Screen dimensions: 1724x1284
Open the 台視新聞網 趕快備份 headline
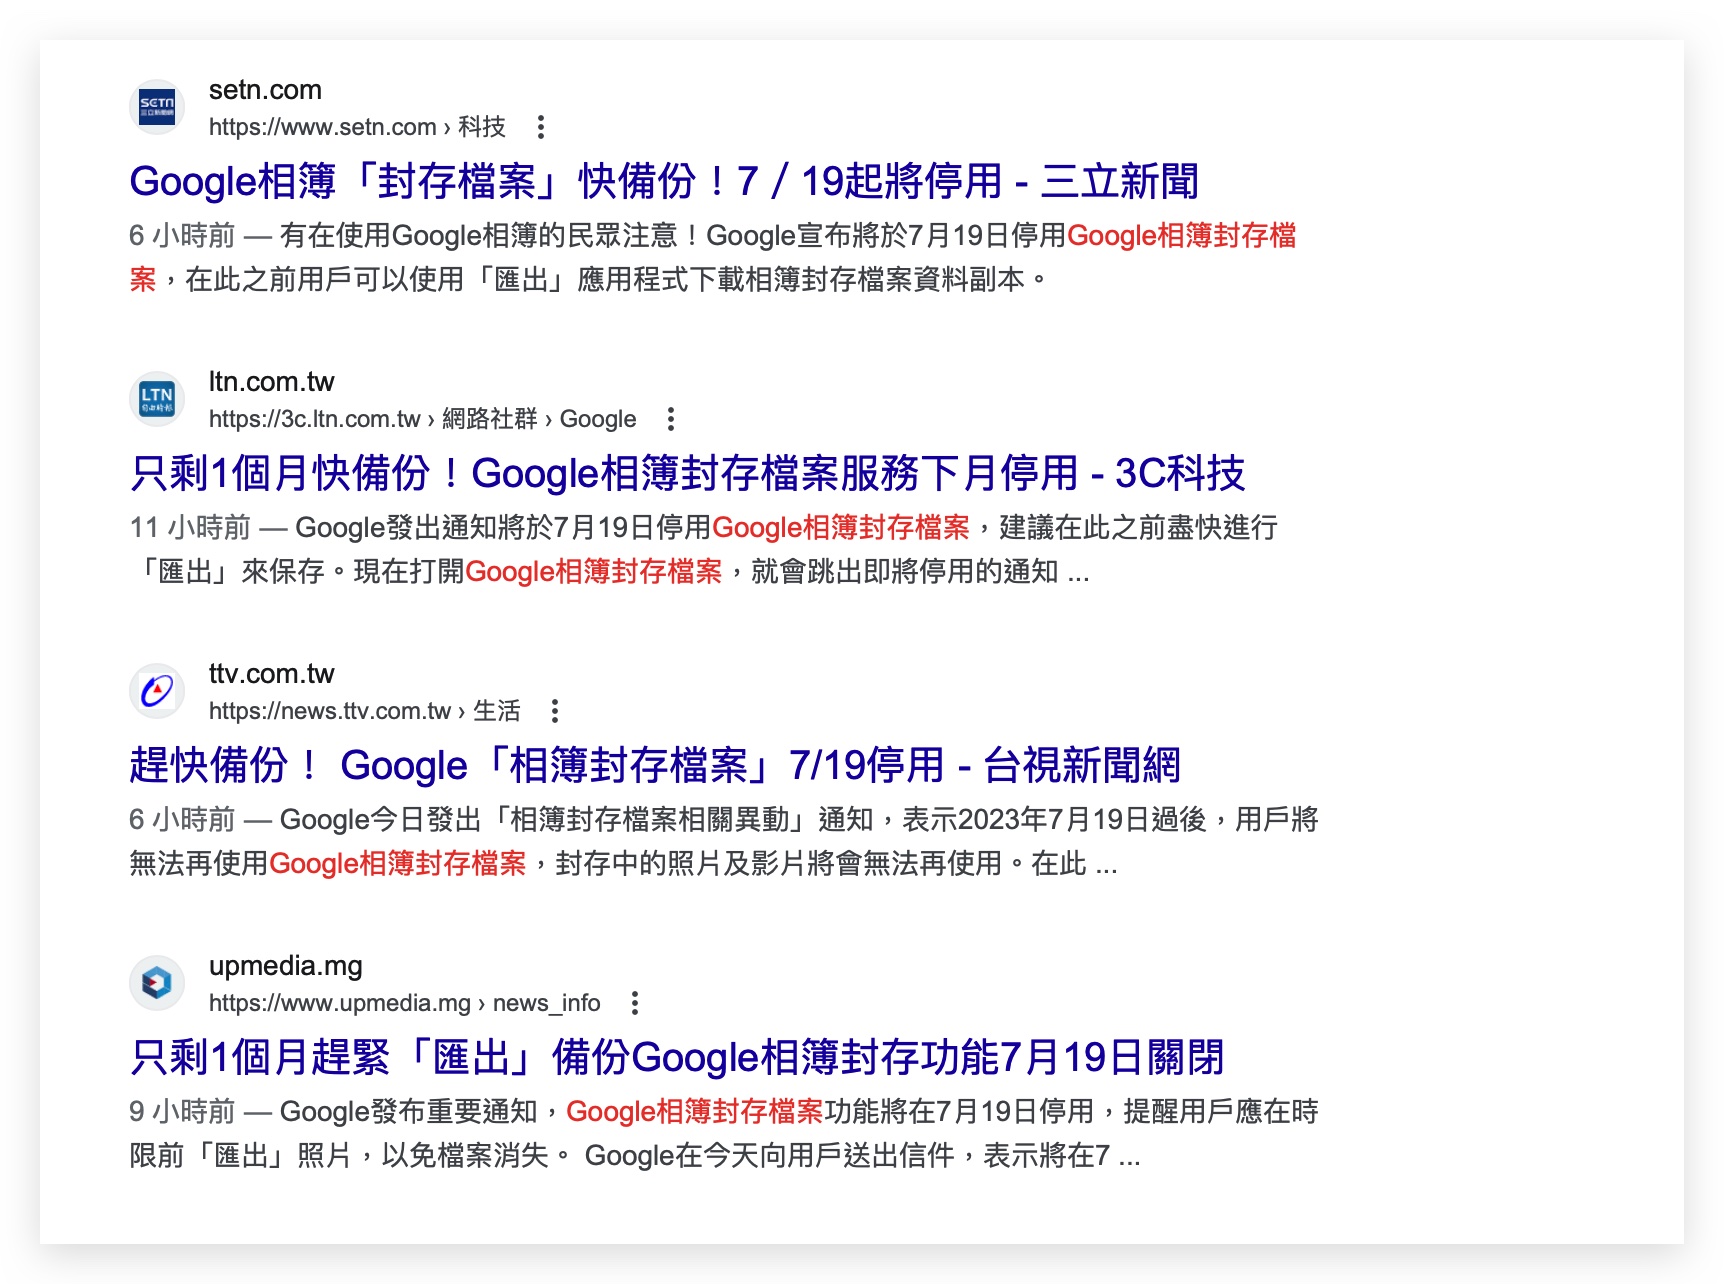pyautogui.click(x=655, y=765)
